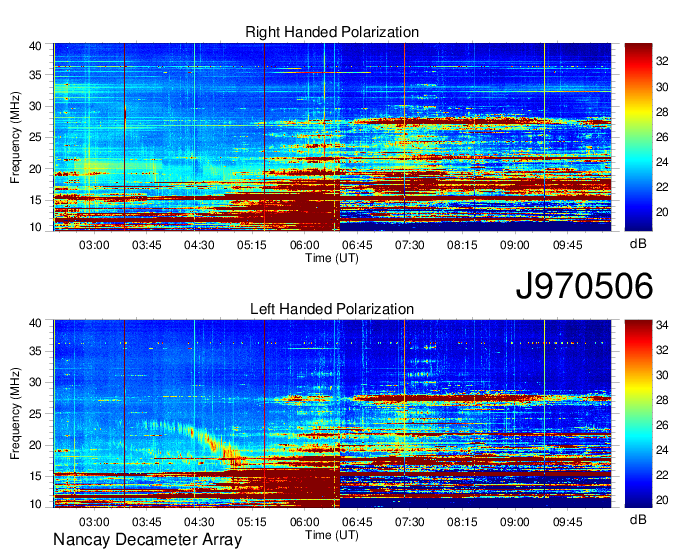Screen dimensions: 680x552
Task: Click 08:15 time tick of Left Handed plot
Action: tap(462, 522)
